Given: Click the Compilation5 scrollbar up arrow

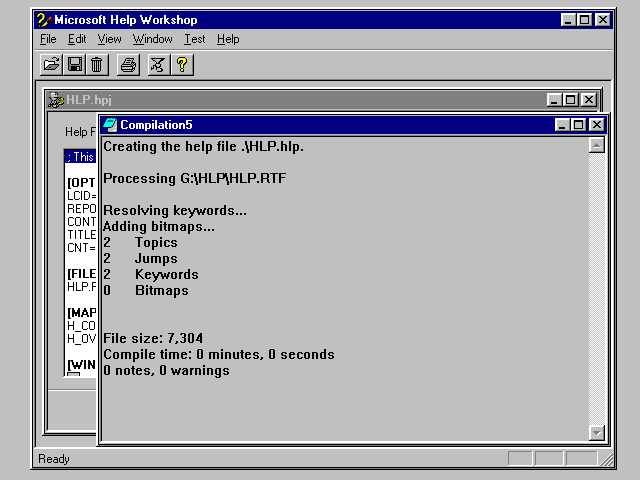Looking at the screenshot, I should (x=597, y=145).
